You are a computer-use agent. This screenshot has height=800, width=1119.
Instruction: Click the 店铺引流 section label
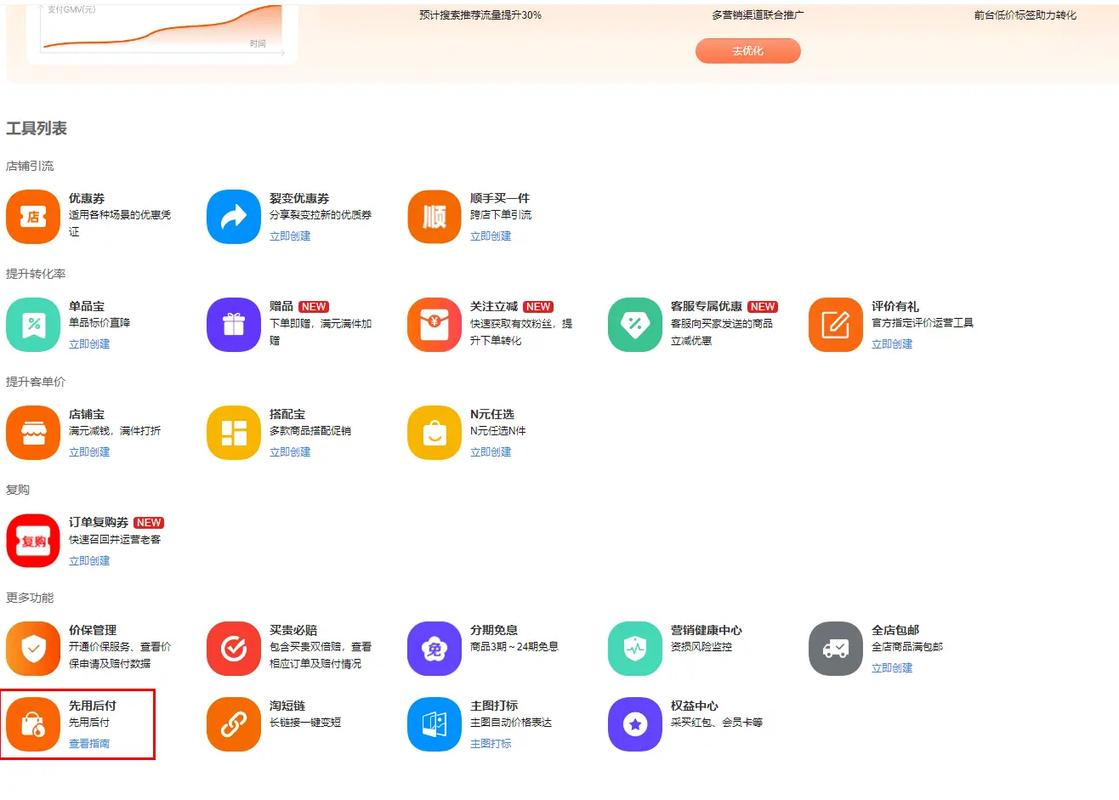tap(30, 166)
